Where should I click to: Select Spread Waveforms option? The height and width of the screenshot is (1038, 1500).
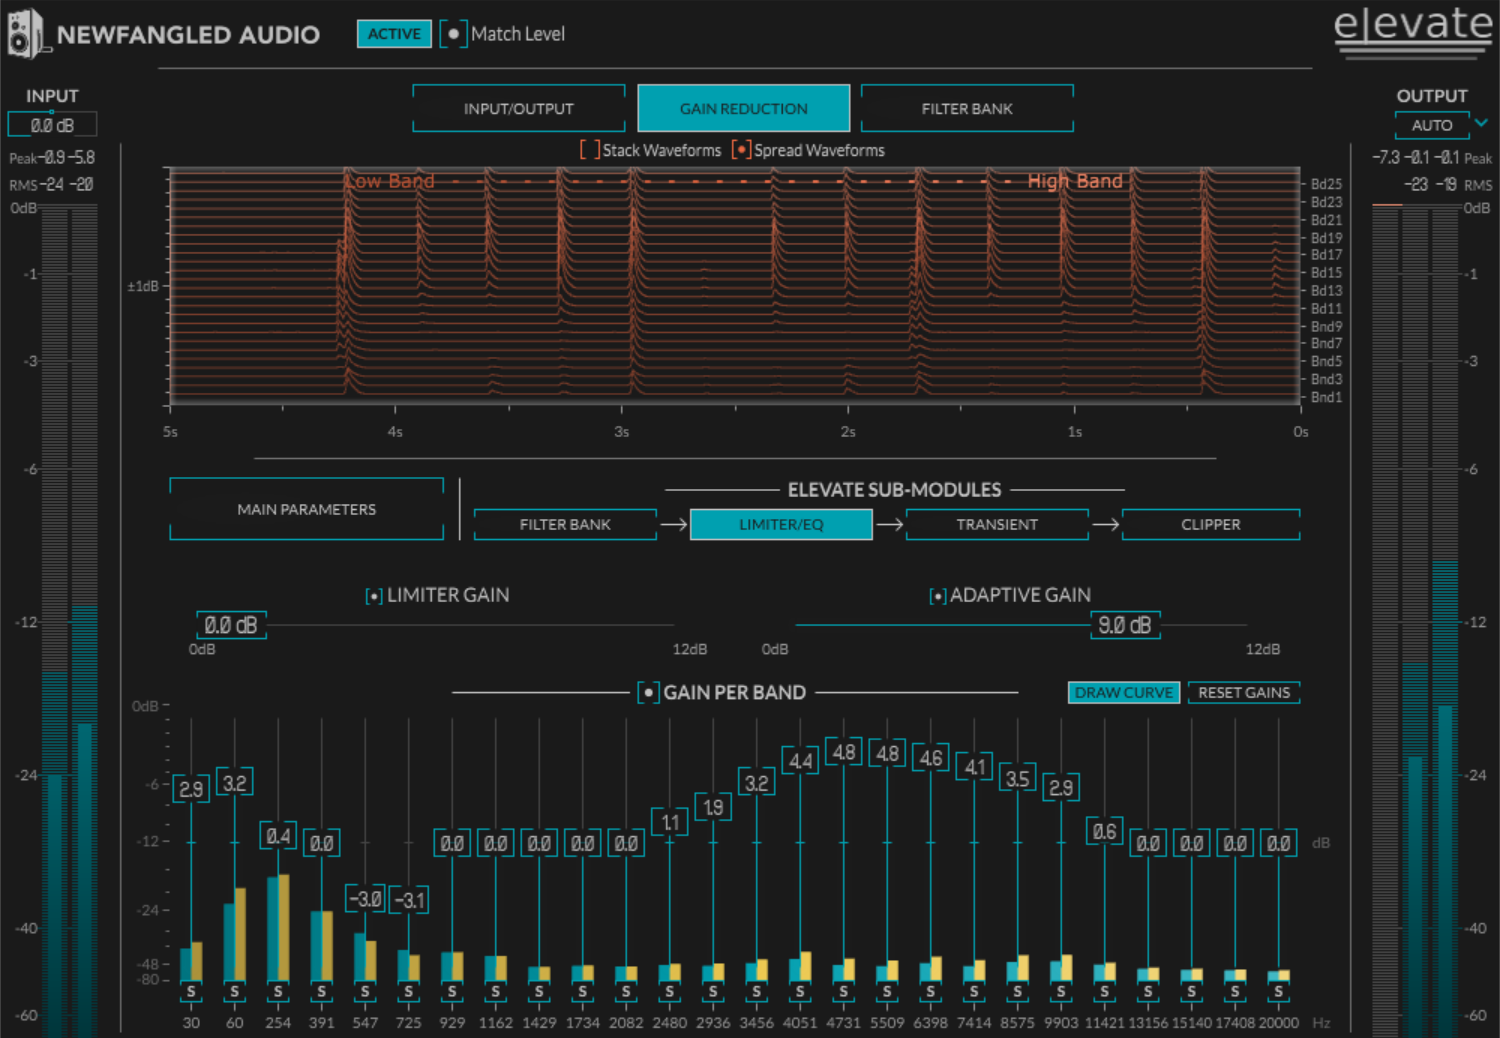(741, 150)
